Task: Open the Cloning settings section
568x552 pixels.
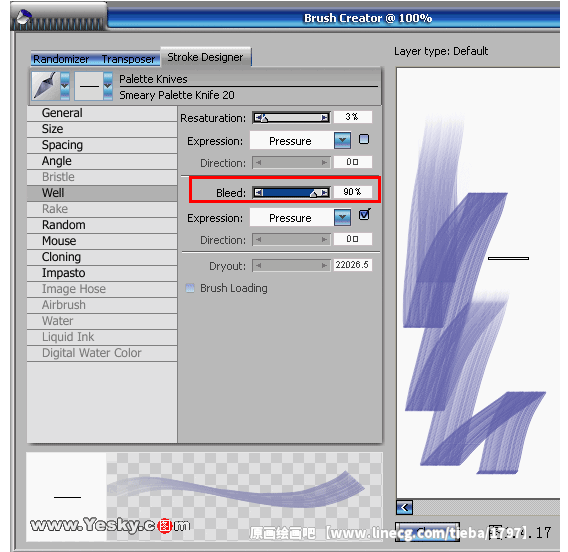Action: pyautogui.click(x=102, y=257)
